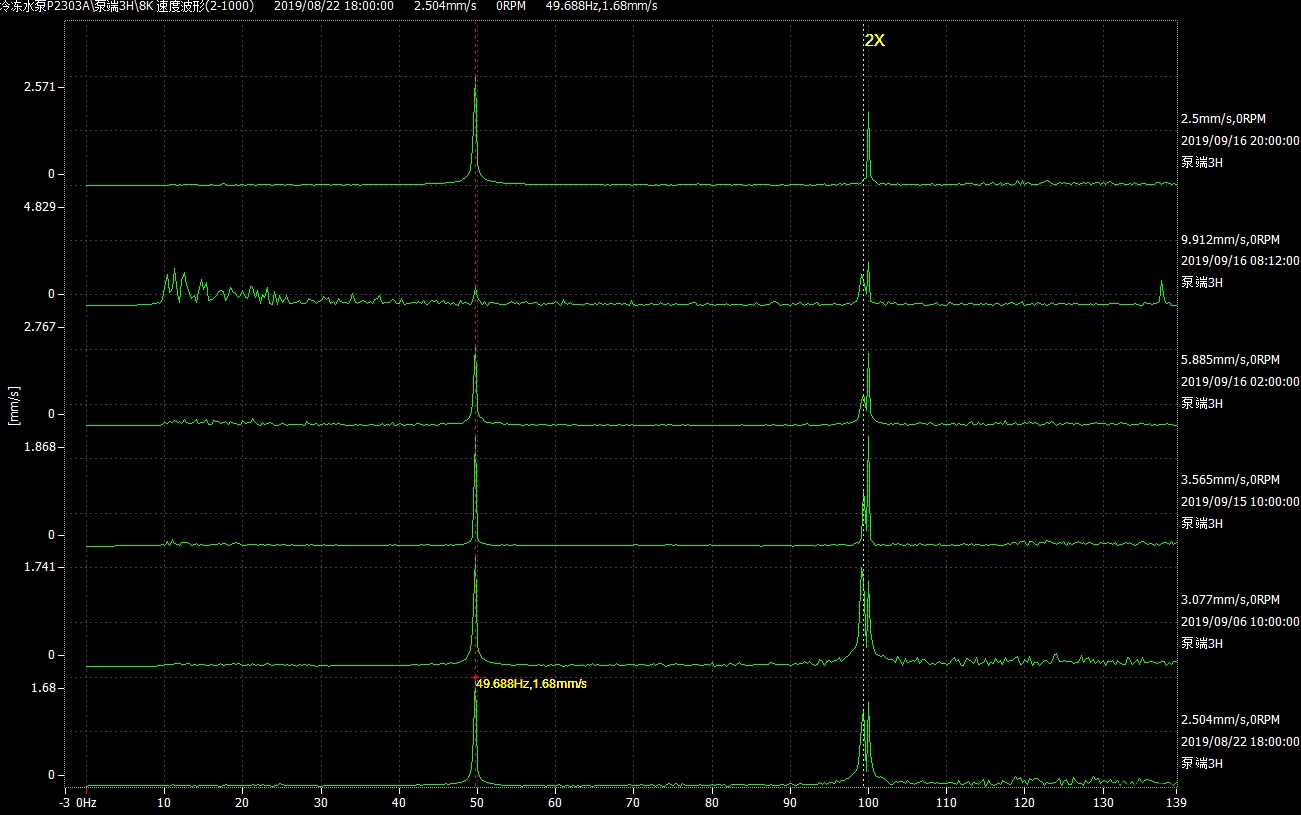Click the yellow 2X harmonic marker label
This screenshot has width=1301, height=815.
875,41
